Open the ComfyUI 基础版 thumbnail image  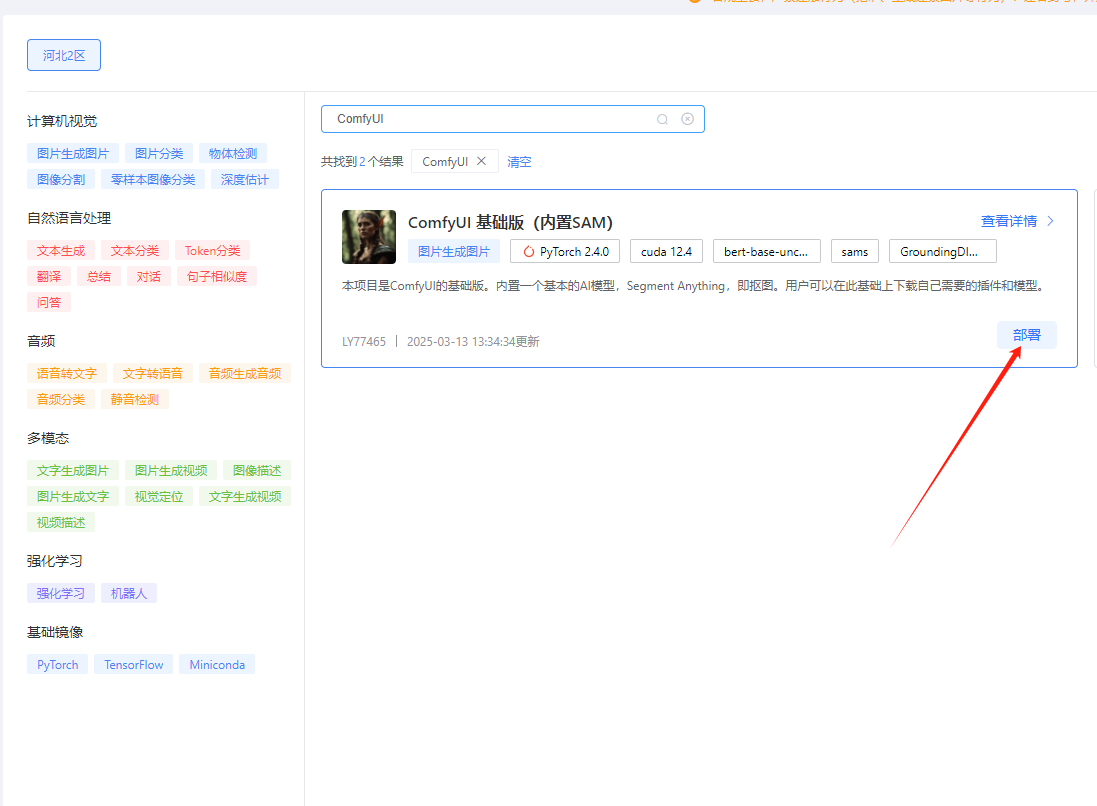coord(369,236)
